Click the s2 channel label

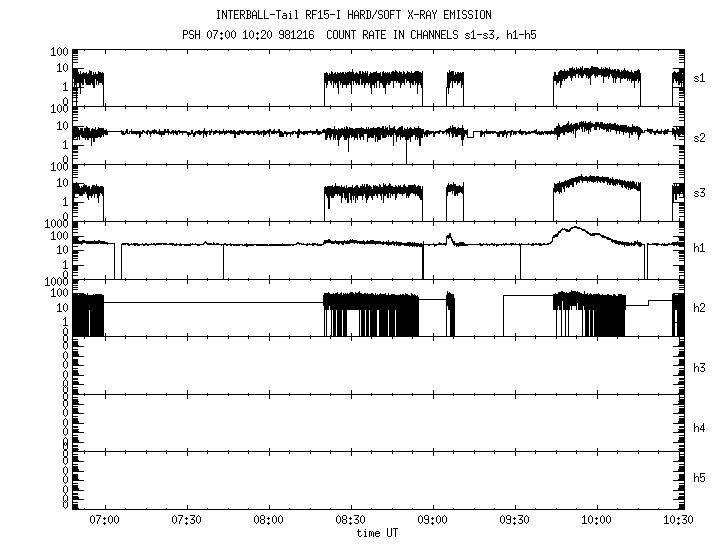[700, 137]
